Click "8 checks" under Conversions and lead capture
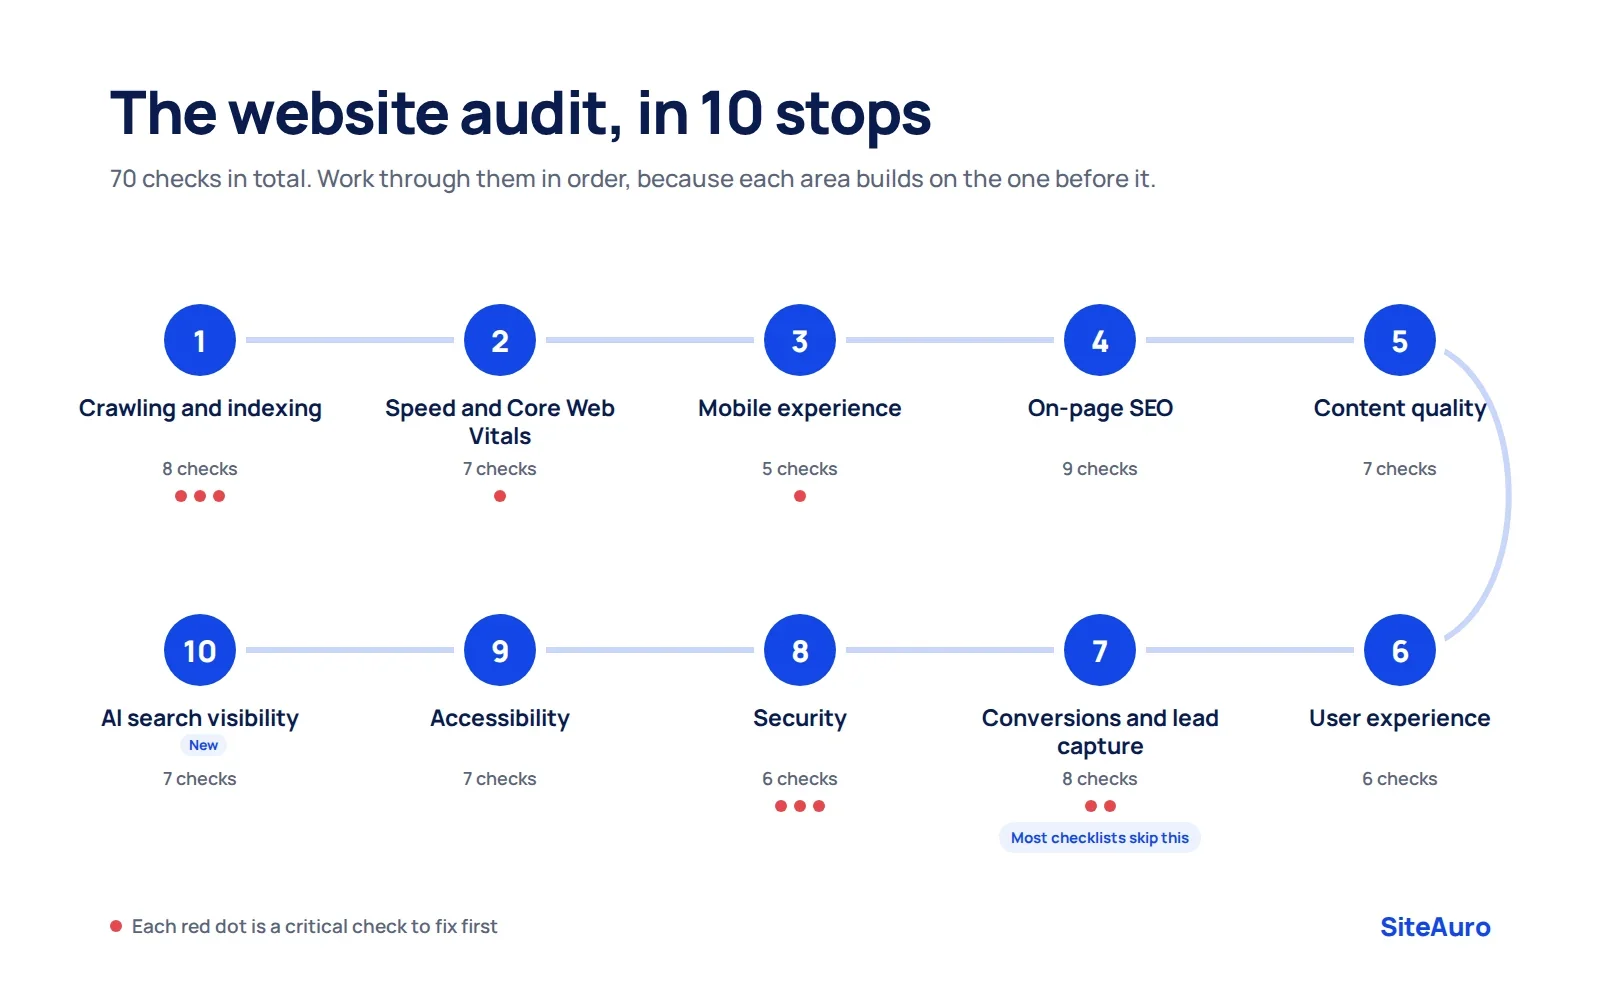The width and height of the screenshot is (1600, 1000). coord(1100,779)
